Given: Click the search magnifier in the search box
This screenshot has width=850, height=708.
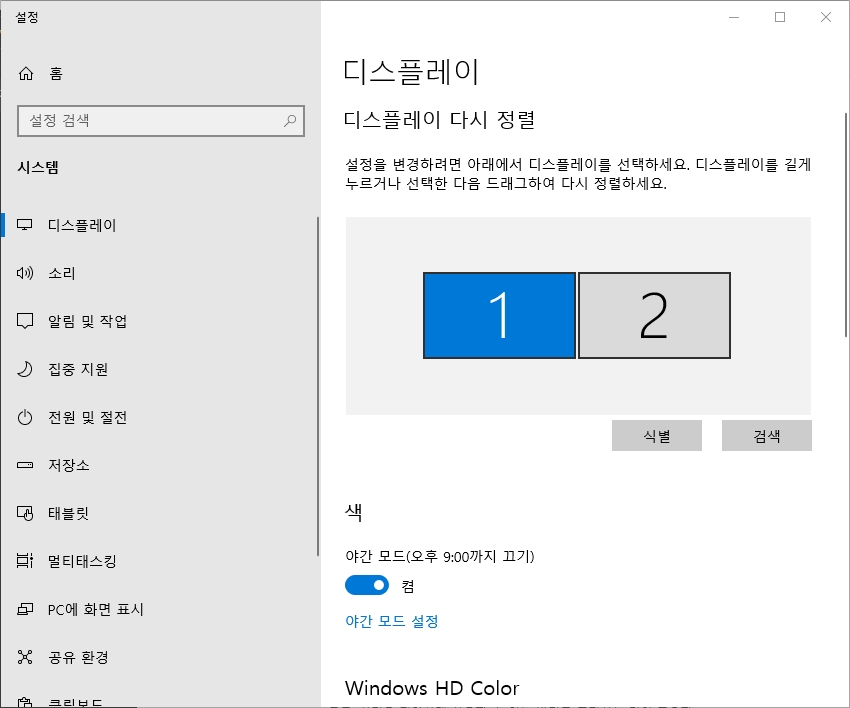Looking at the screenshot, I should 288,121.
